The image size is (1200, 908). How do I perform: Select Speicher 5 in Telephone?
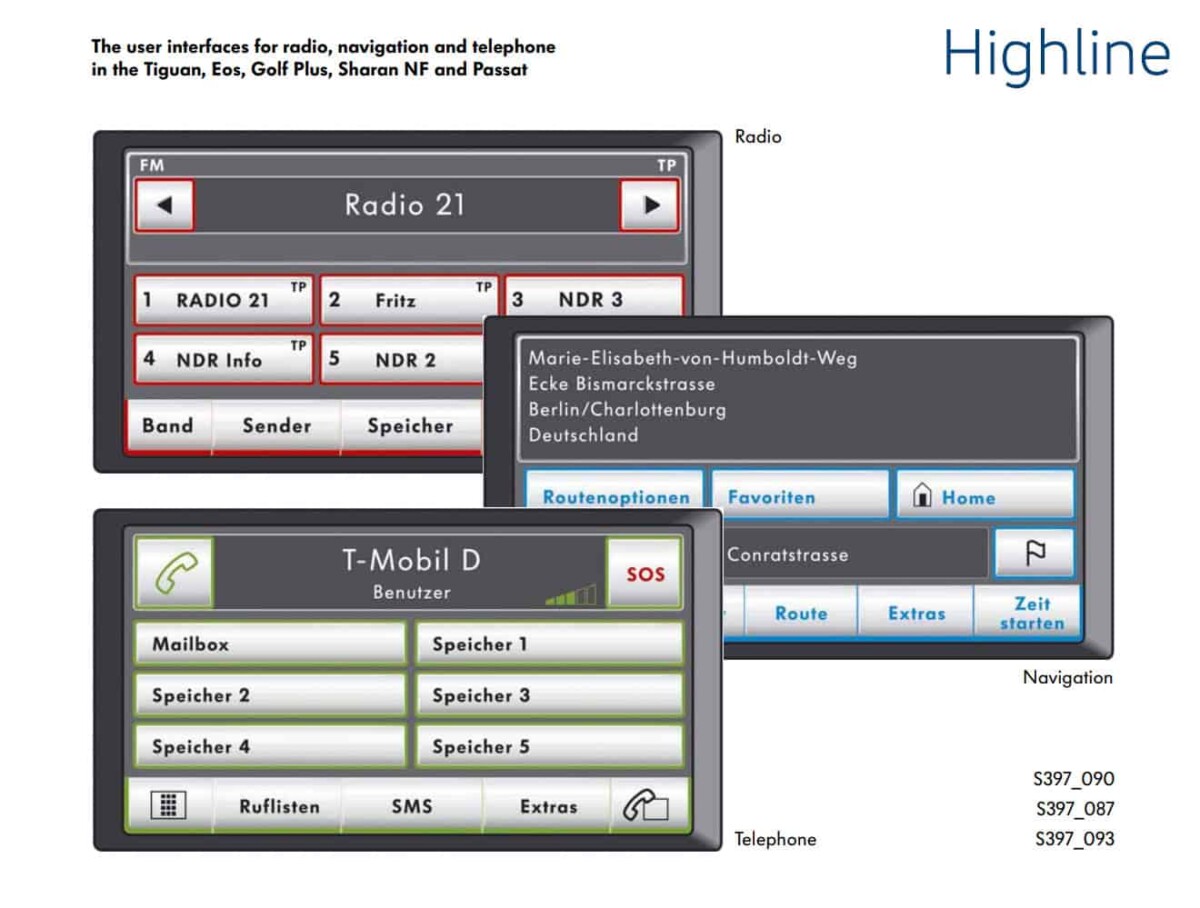click(x=549, y=746)
